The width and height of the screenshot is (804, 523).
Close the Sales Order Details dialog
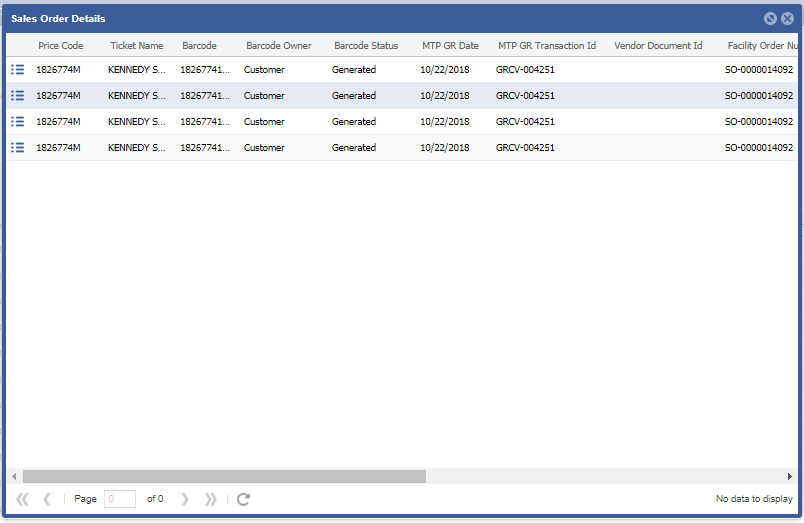[787, 18]
